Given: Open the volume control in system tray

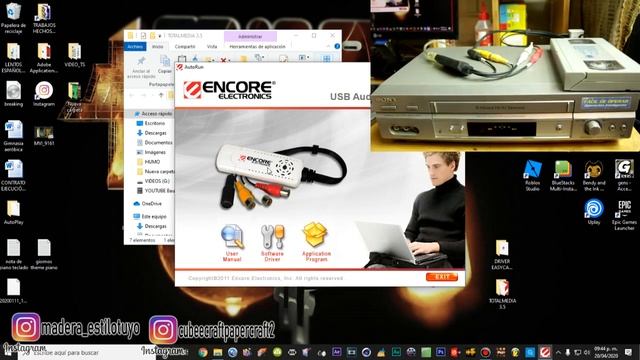Looking at the screenshot, I should click(x=587, y=352).
